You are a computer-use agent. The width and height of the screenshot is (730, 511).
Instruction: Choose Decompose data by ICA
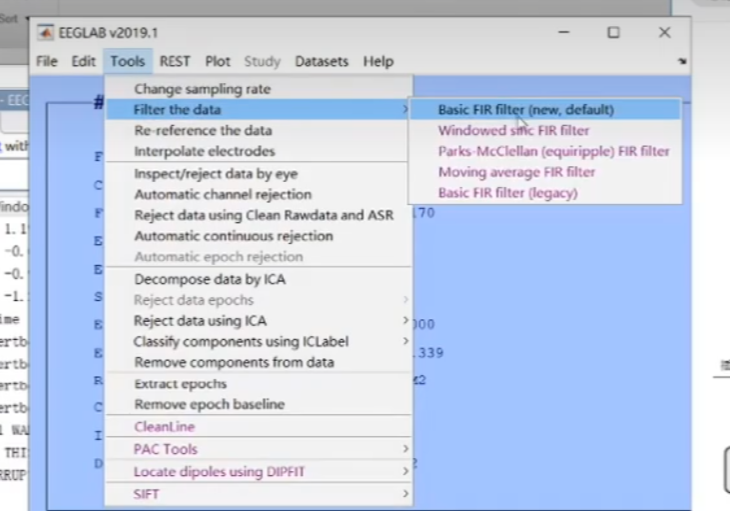click(209, 279)
